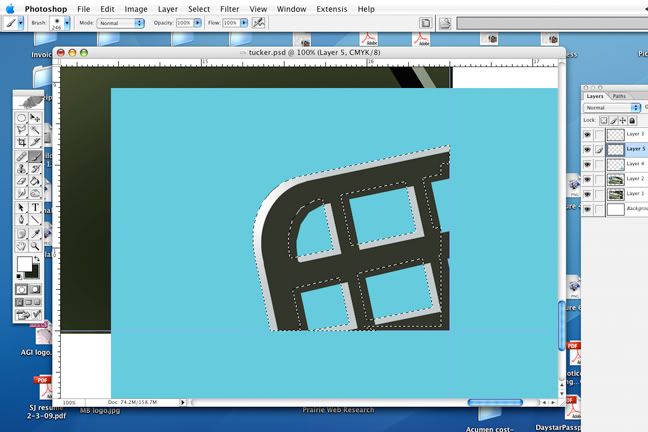Open the Flow slider arrow
The image size is (648, 432).
click(x=244, y=23)
